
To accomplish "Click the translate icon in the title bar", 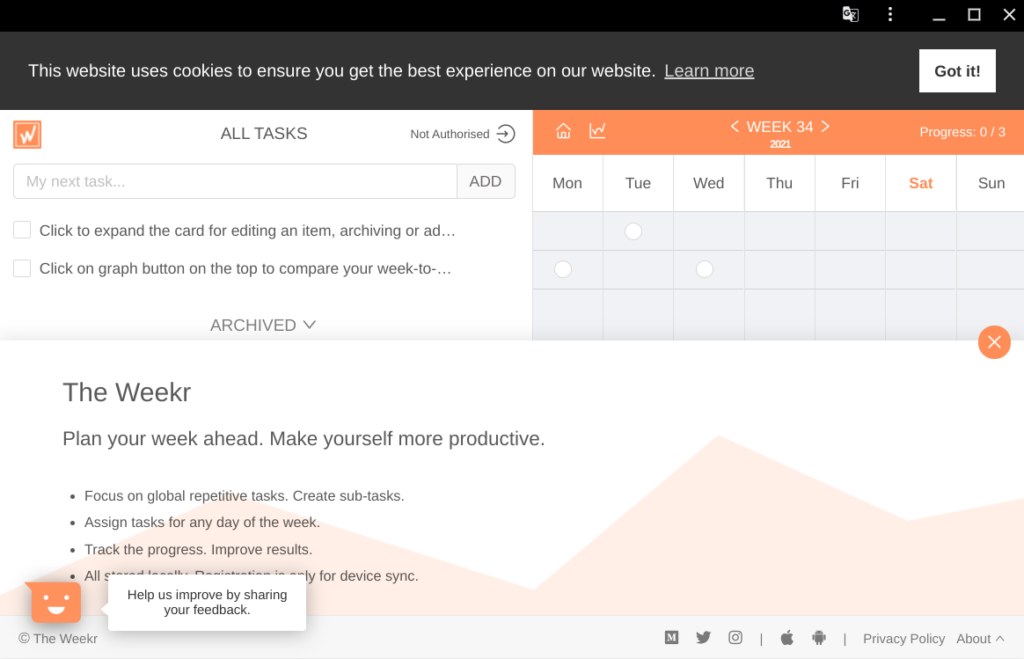I will pyautogui.click(x=850, y=14).
